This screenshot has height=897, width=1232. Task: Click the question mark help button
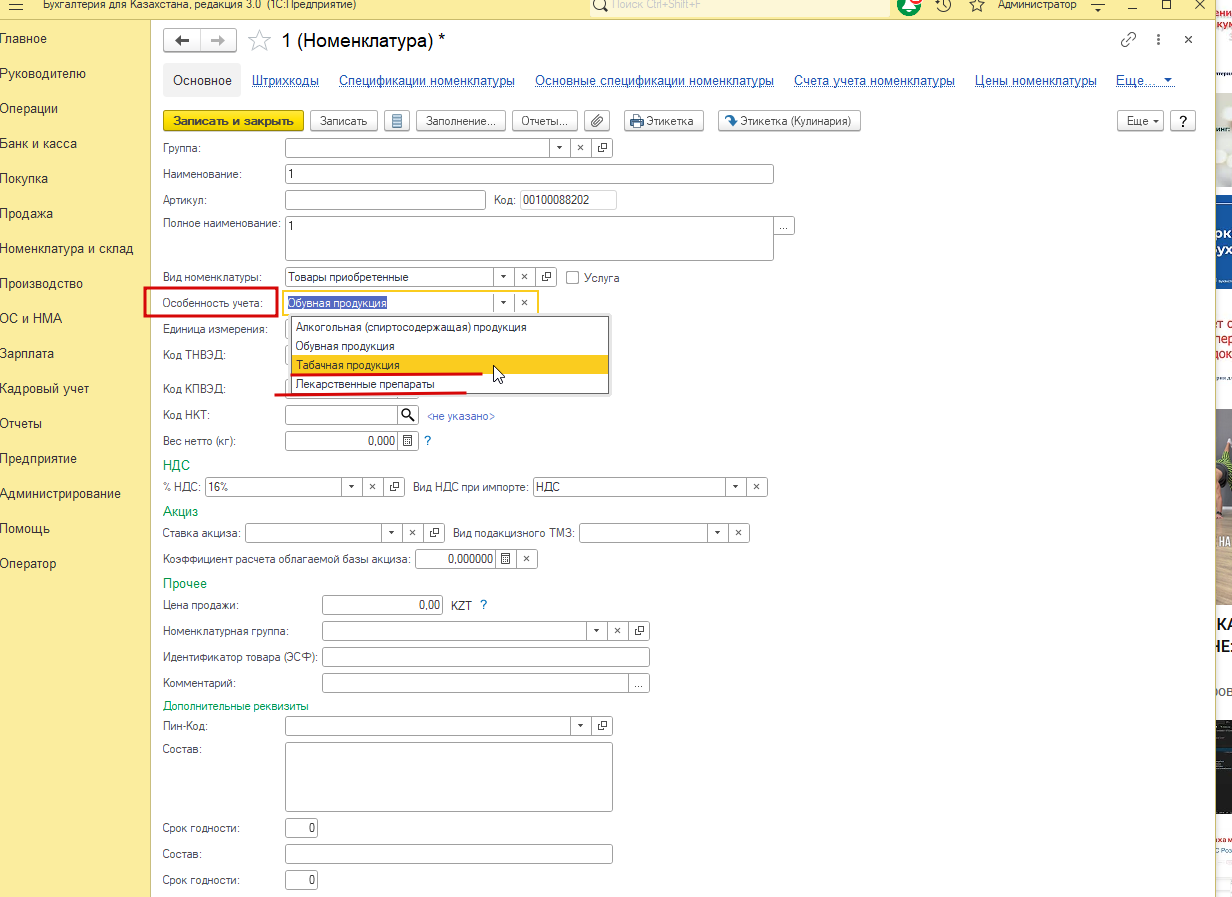[1183, 121]
